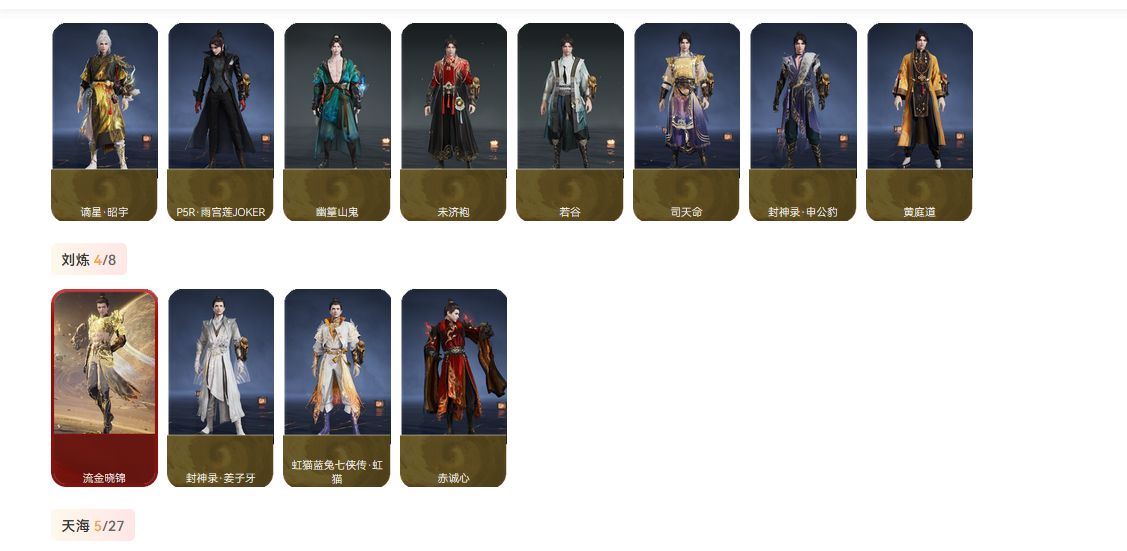Click the 未济袍 name label
This screenshot has width=1127, height=551.
[x=454, y=212]
